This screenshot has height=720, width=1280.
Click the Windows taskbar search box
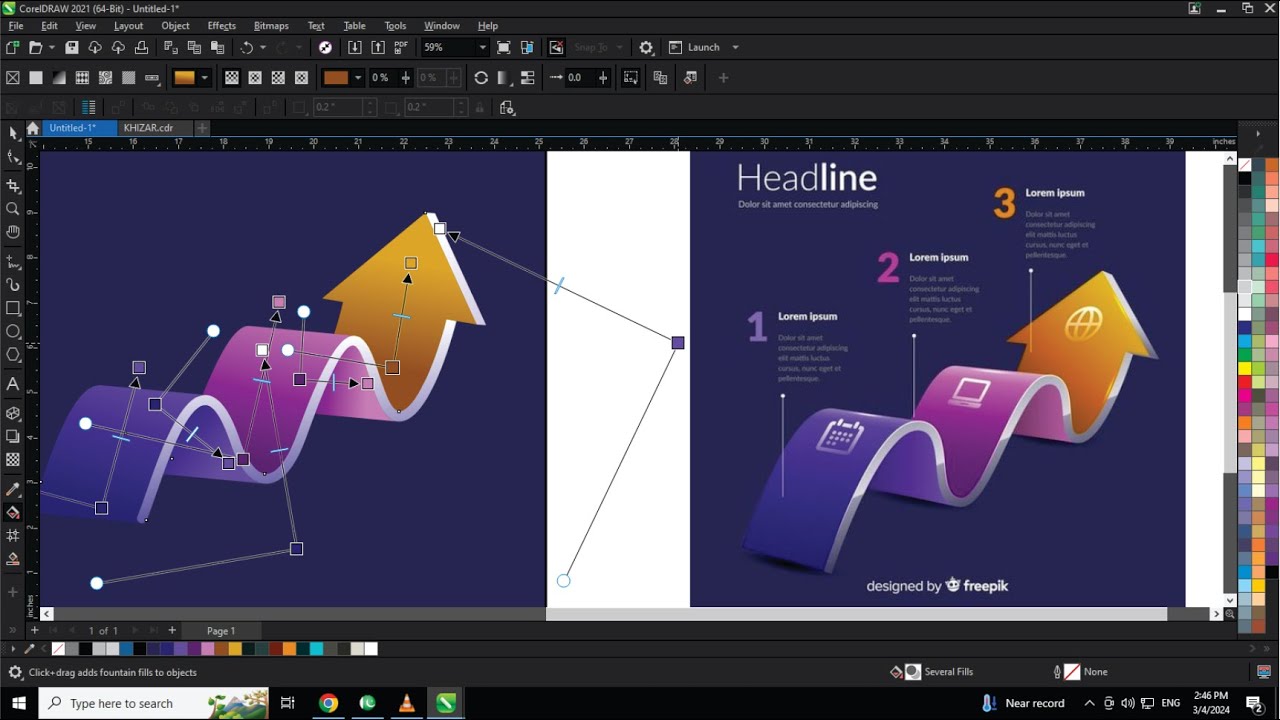[x=154, y=703]
